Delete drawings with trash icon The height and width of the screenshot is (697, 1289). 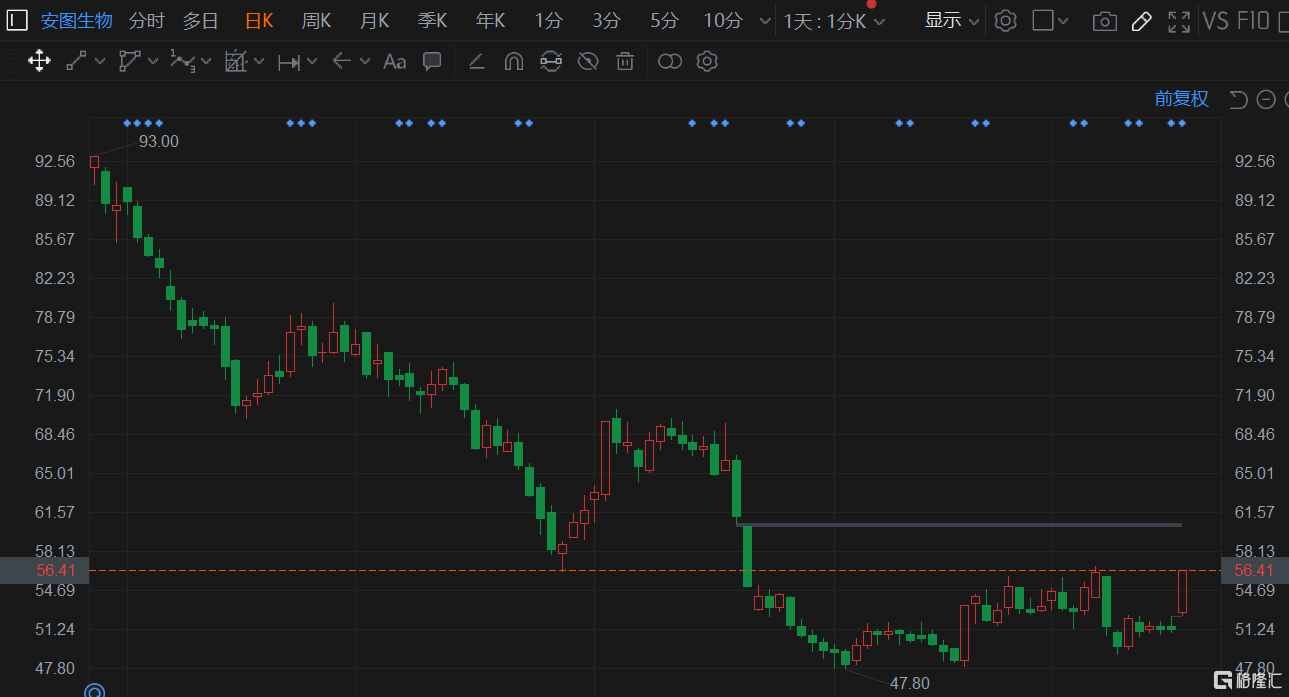click(625, 62)
